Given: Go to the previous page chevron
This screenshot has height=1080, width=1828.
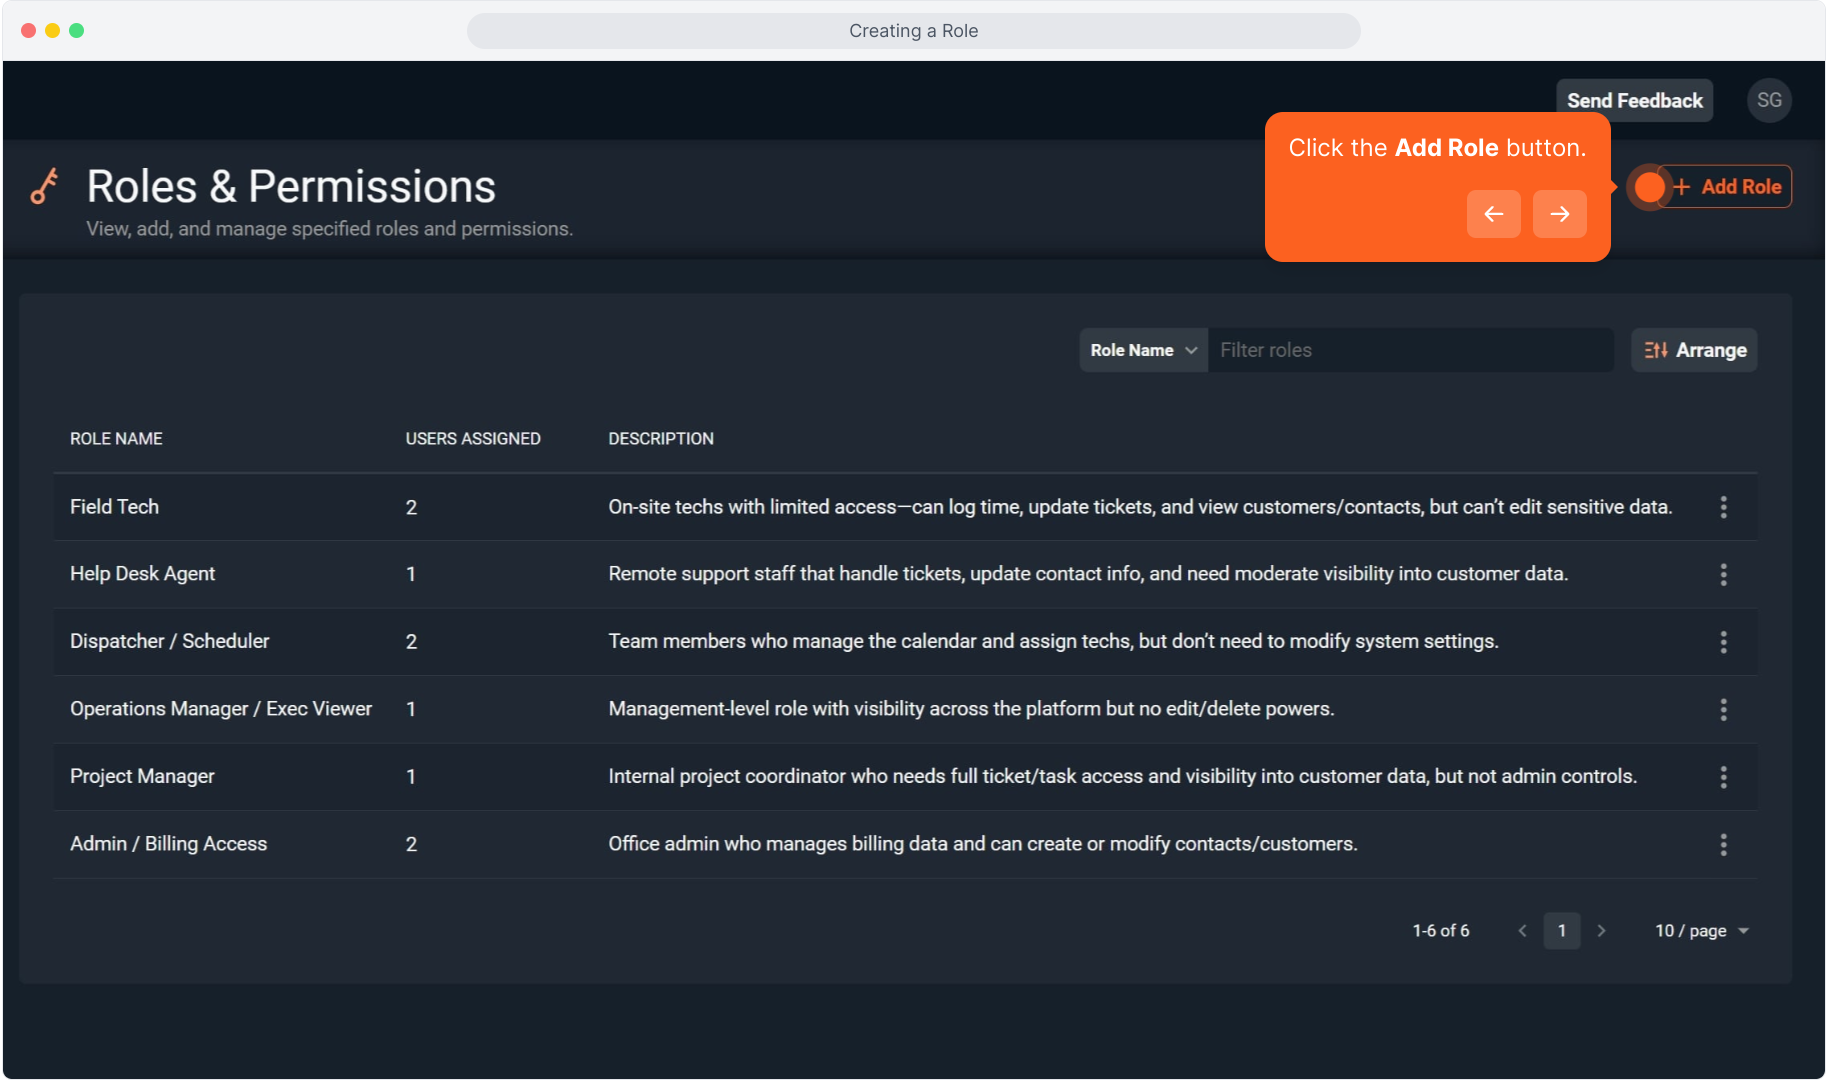Looking at the screenshot, I should pyautogui.click(x=1522, y=931).
